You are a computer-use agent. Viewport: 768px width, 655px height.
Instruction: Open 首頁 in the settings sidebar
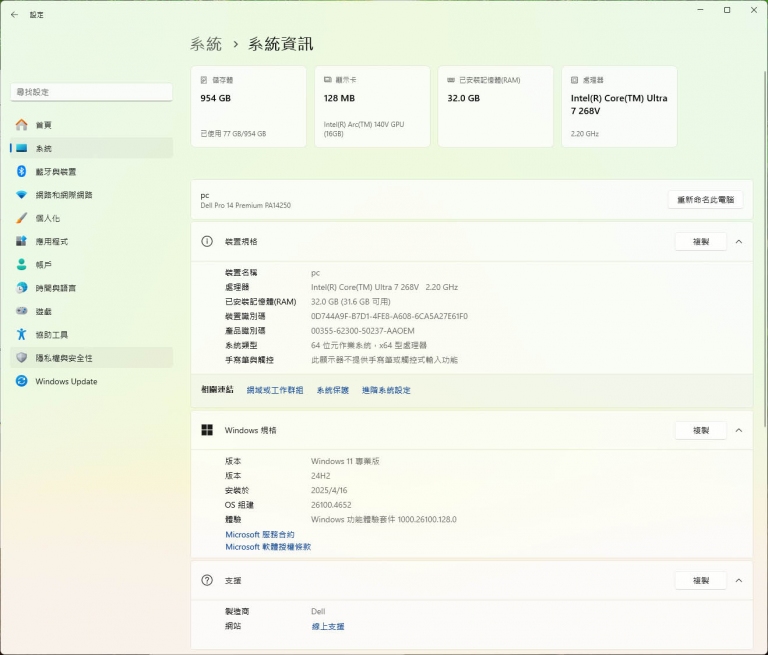coord(91,125)
